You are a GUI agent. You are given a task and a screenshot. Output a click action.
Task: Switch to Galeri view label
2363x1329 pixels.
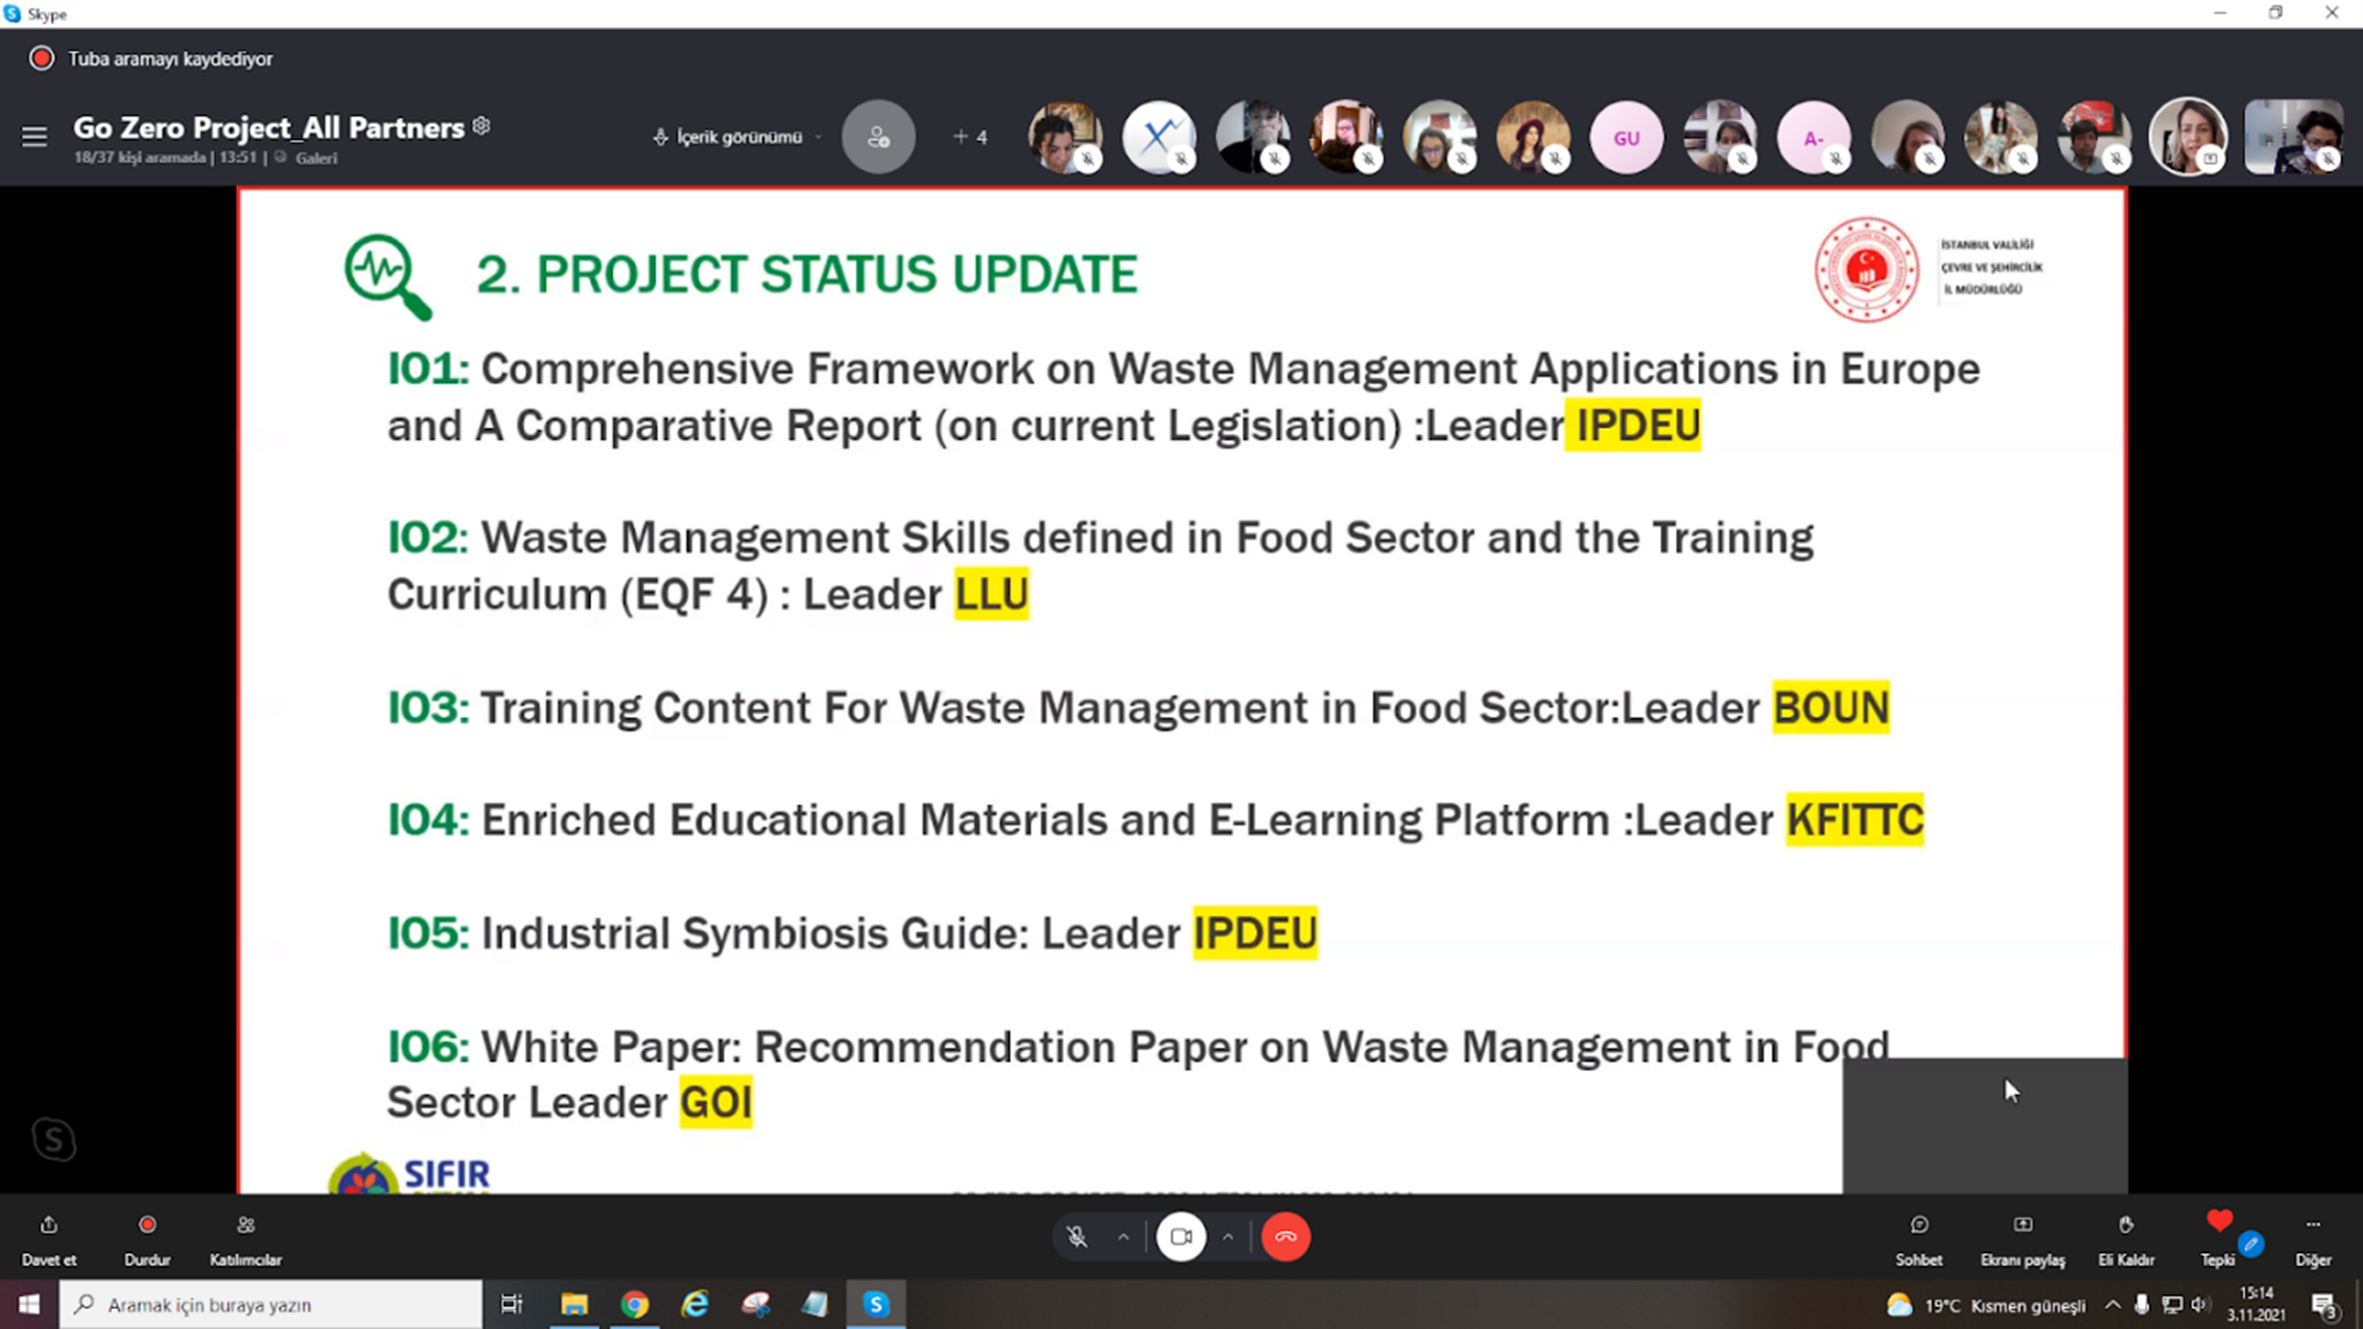(316, 158)
